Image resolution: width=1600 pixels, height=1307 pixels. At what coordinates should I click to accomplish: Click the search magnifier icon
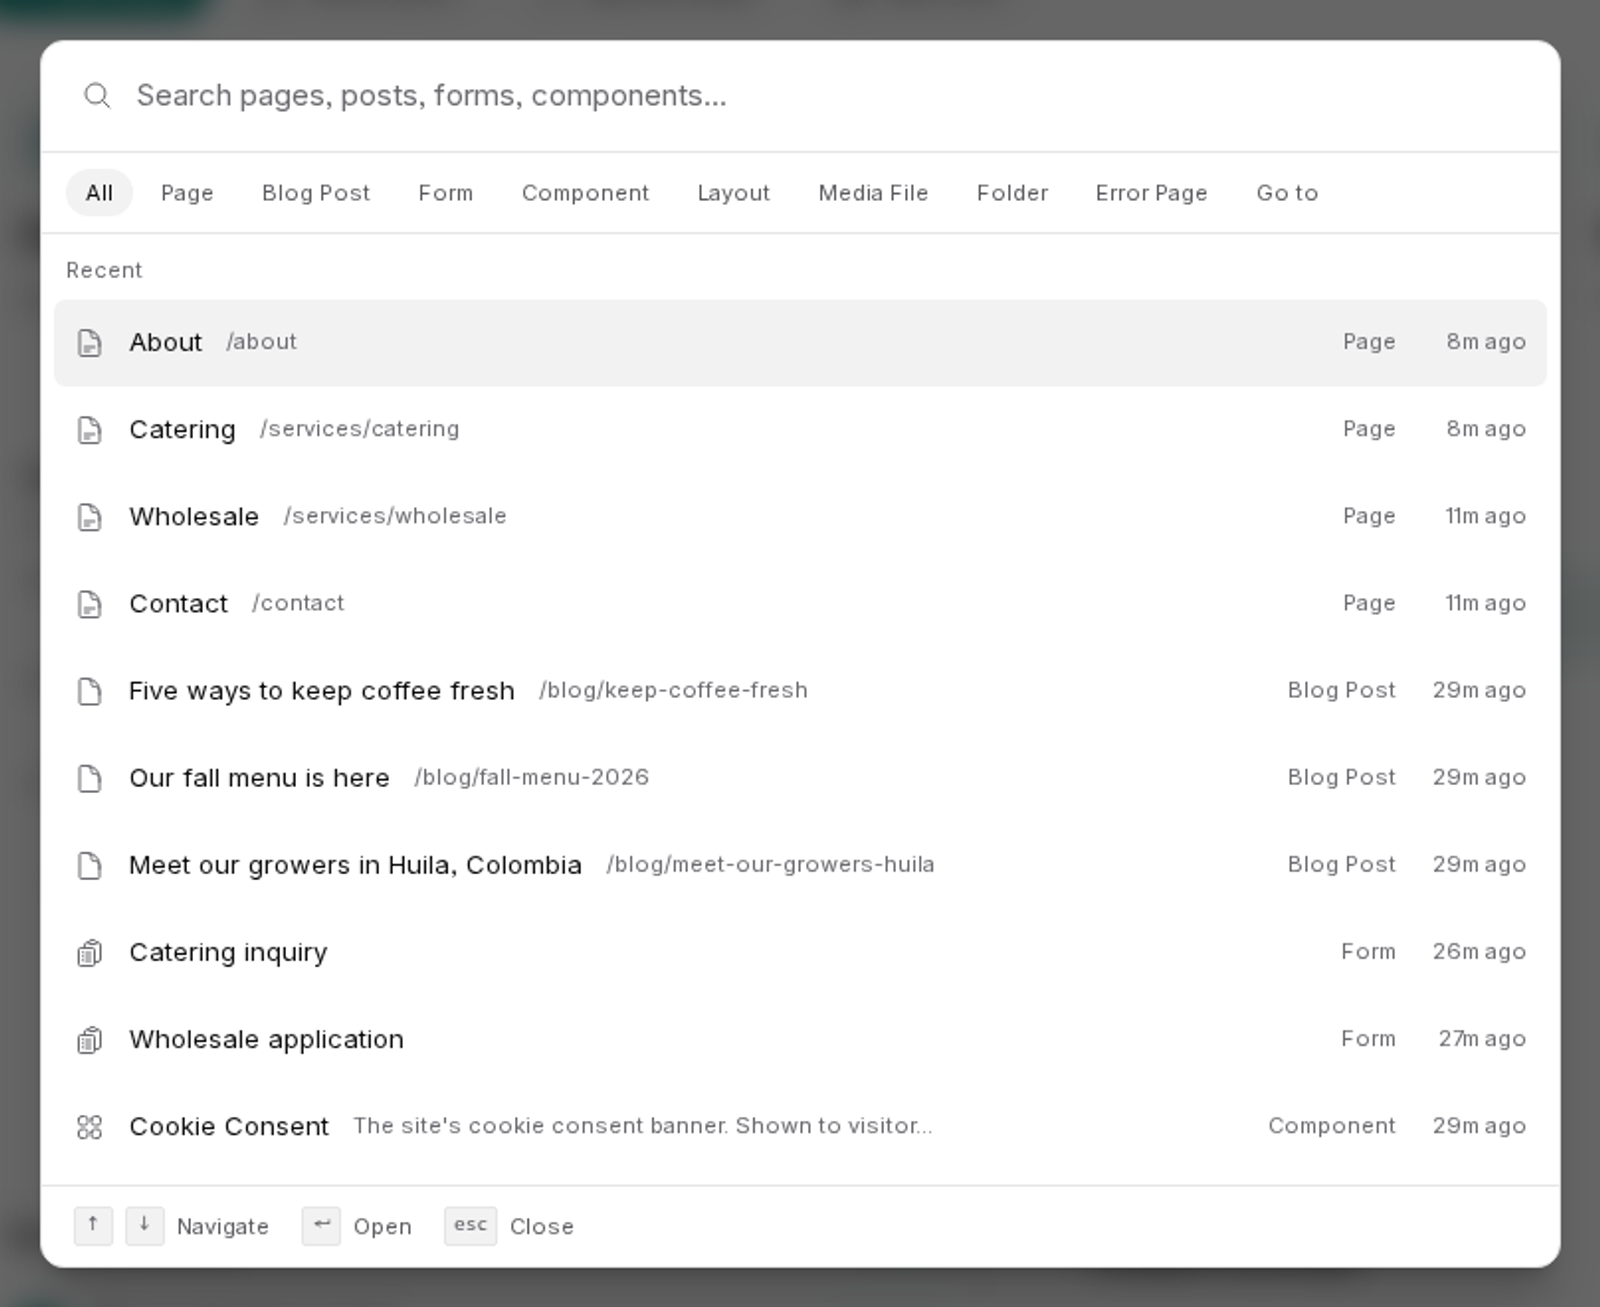(97, 95)
